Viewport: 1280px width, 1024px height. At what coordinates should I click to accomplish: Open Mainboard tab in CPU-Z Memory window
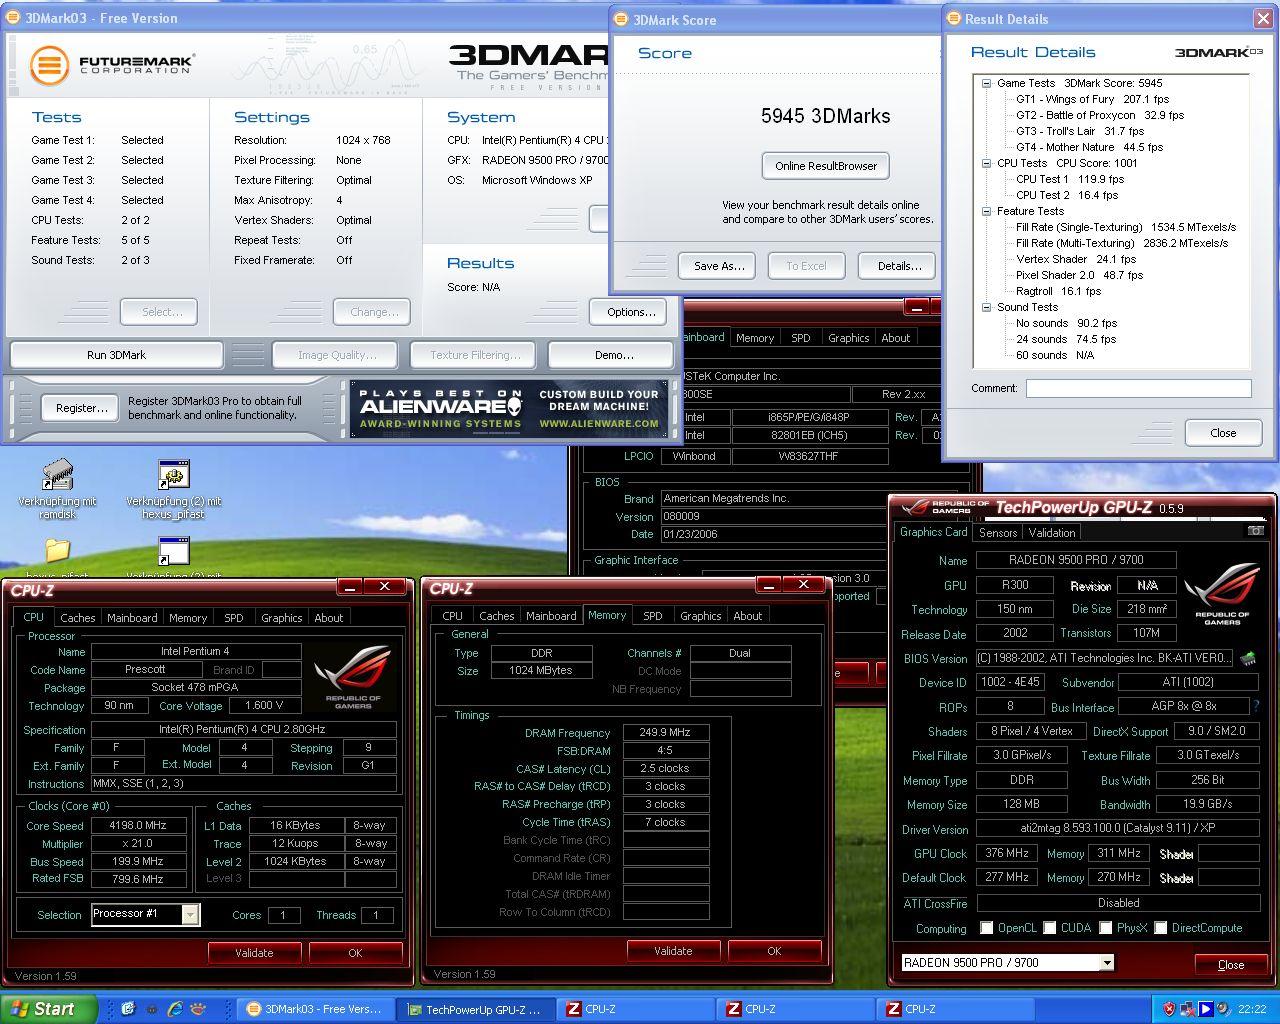pyautogui.click(x=551, y=616)
